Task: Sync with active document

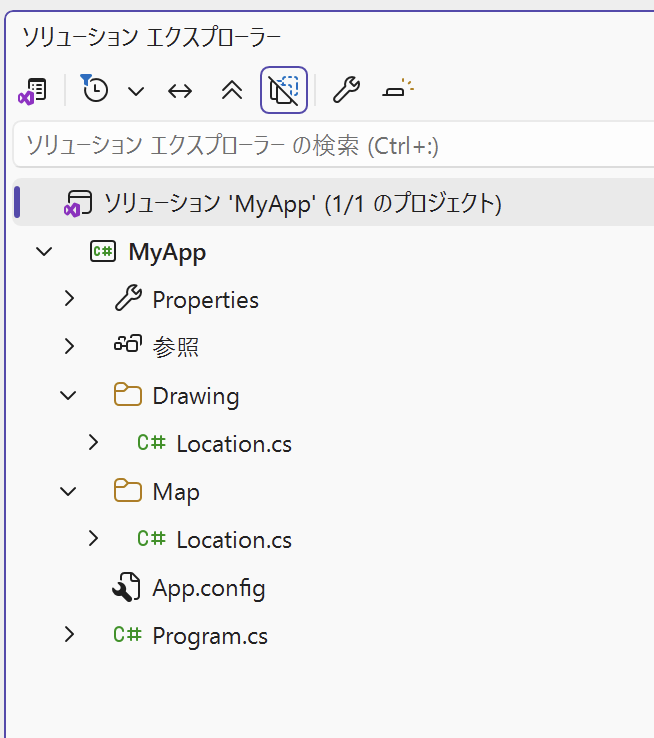Action: tap(180, 91)
